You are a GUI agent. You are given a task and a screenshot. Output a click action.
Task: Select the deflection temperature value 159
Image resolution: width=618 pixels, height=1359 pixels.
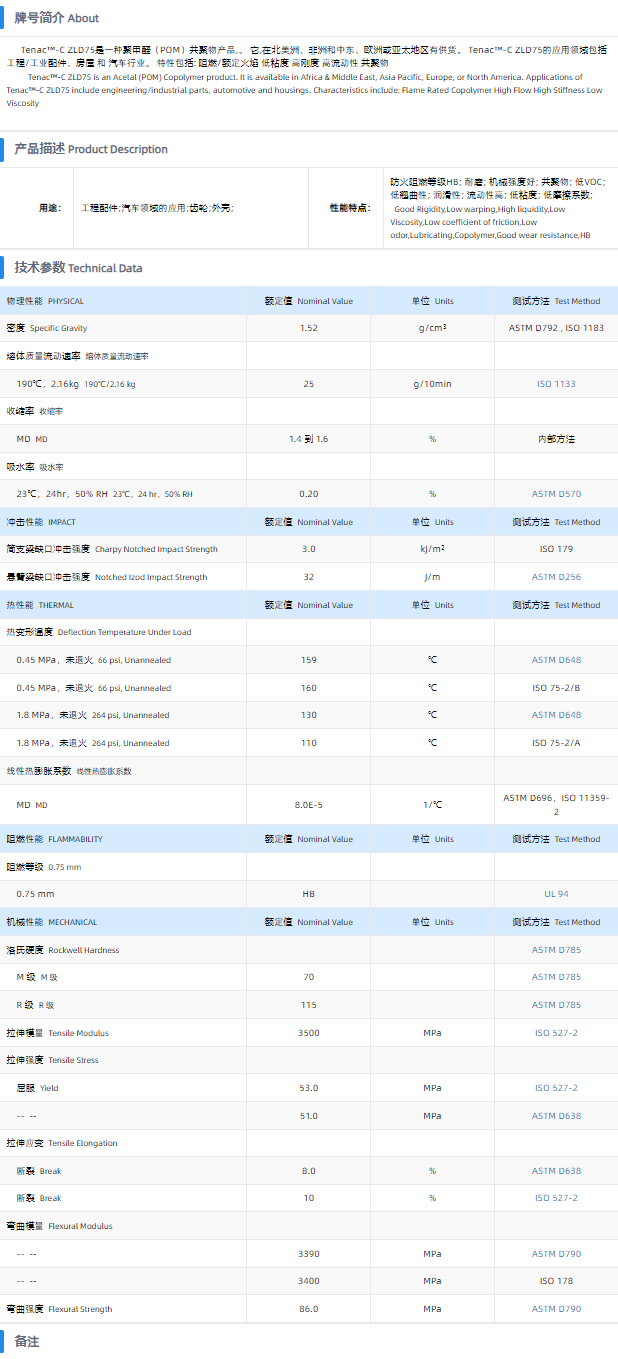point(308,660)
